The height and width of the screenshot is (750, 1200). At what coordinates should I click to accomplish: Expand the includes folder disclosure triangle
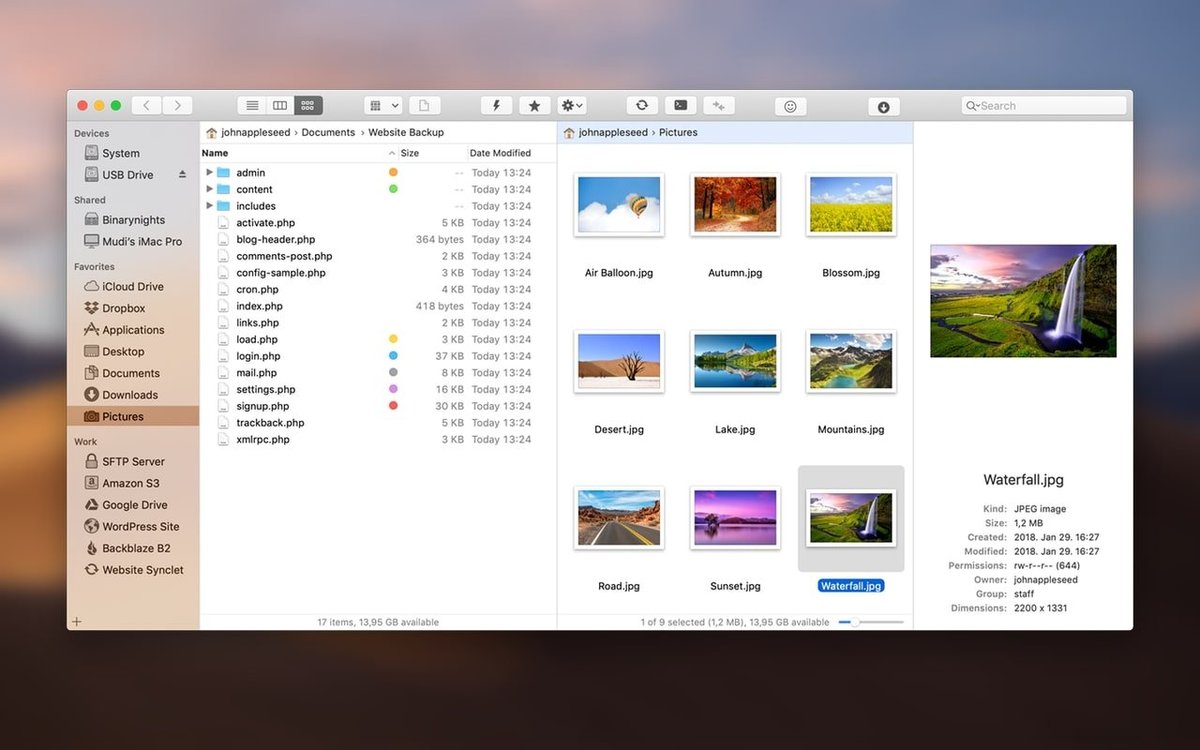[209, 206]
